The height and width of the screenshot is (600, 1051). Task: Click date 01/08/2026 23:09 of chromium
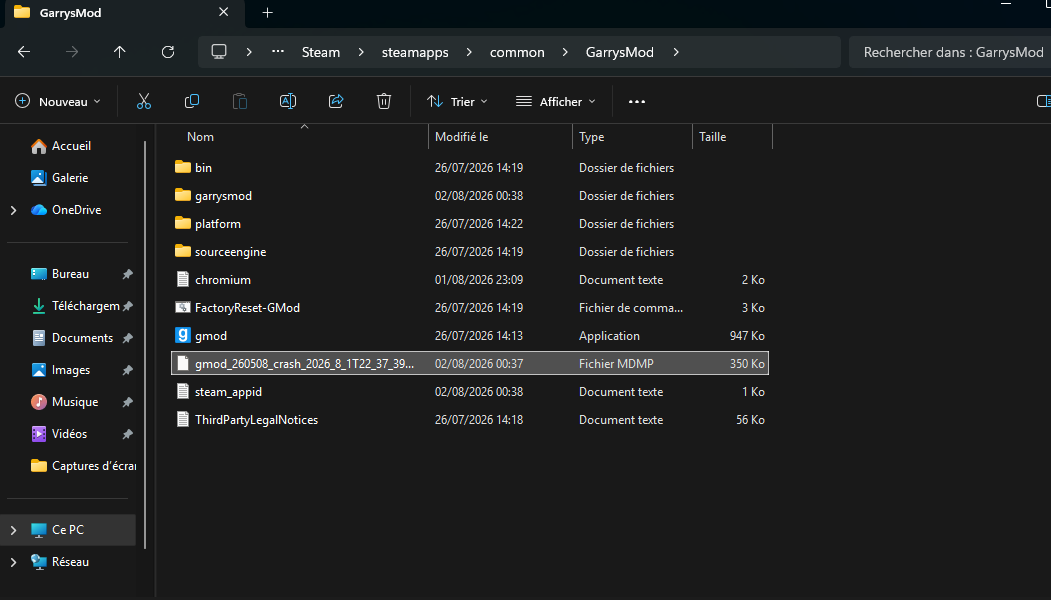click(x=479, y=280)
